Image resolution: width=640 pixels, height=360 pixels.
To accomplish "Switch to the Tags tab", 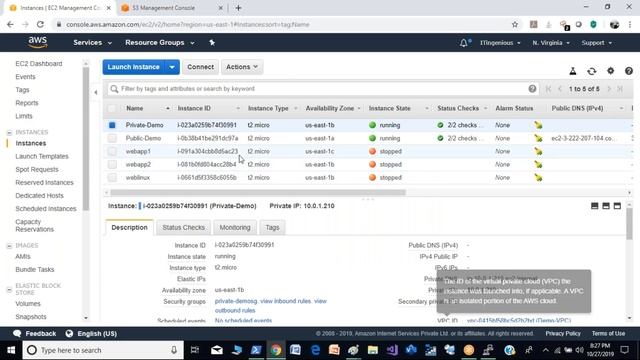I will coord(272,227).
